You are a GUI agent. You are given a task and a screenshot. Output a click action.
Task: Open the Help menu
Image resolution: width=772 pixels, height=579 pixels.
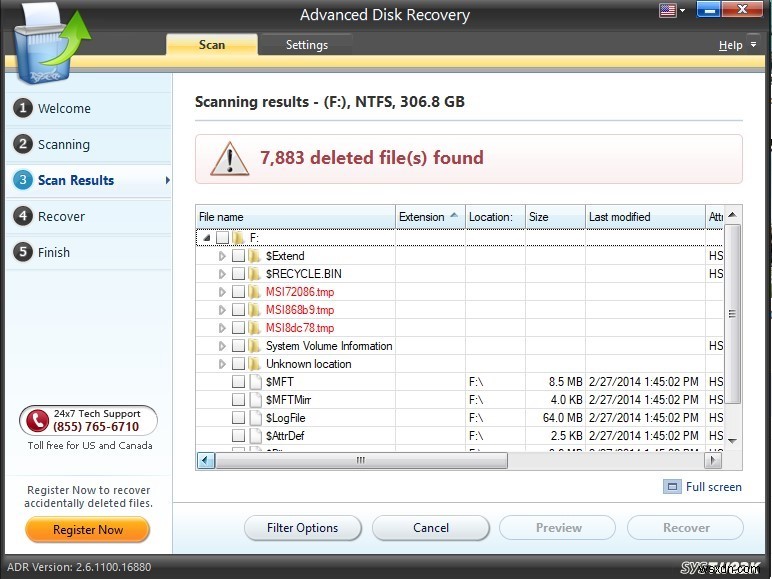point(731,45)
